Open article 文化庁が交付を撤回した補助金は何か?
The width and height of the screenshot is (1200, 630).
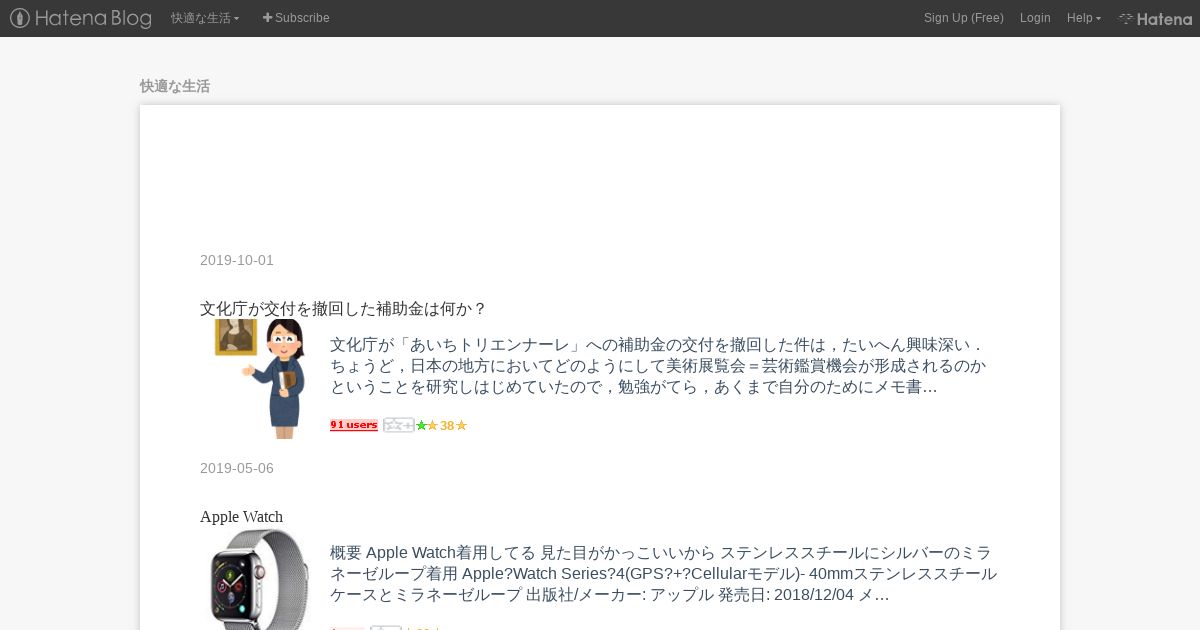pyautogui.click(x=343, y=308)
